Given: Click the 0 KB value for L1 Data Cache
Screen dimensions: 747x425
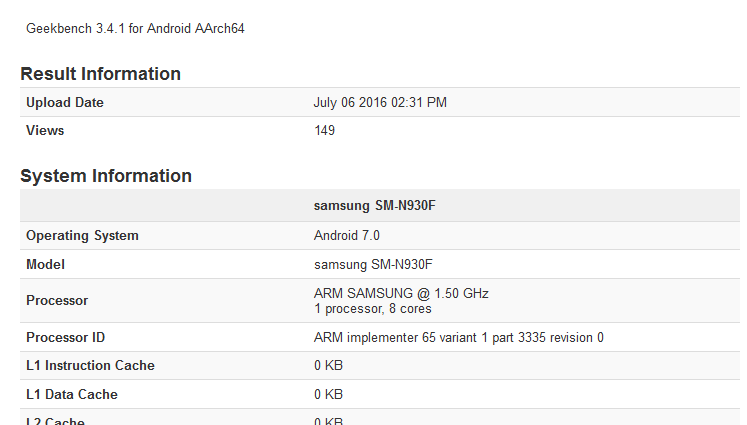Looking at the screenshot, I should tap(329, 395).
